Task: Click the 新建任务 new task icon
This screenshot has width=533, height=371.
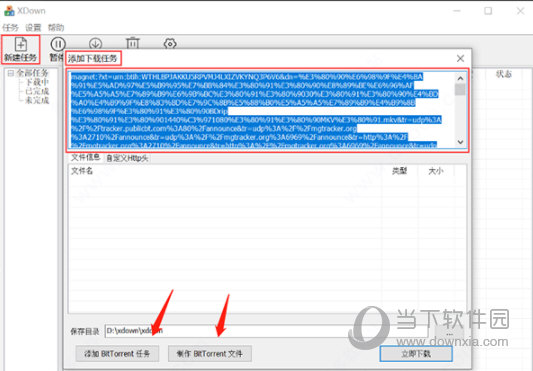Action: (21, 45)
